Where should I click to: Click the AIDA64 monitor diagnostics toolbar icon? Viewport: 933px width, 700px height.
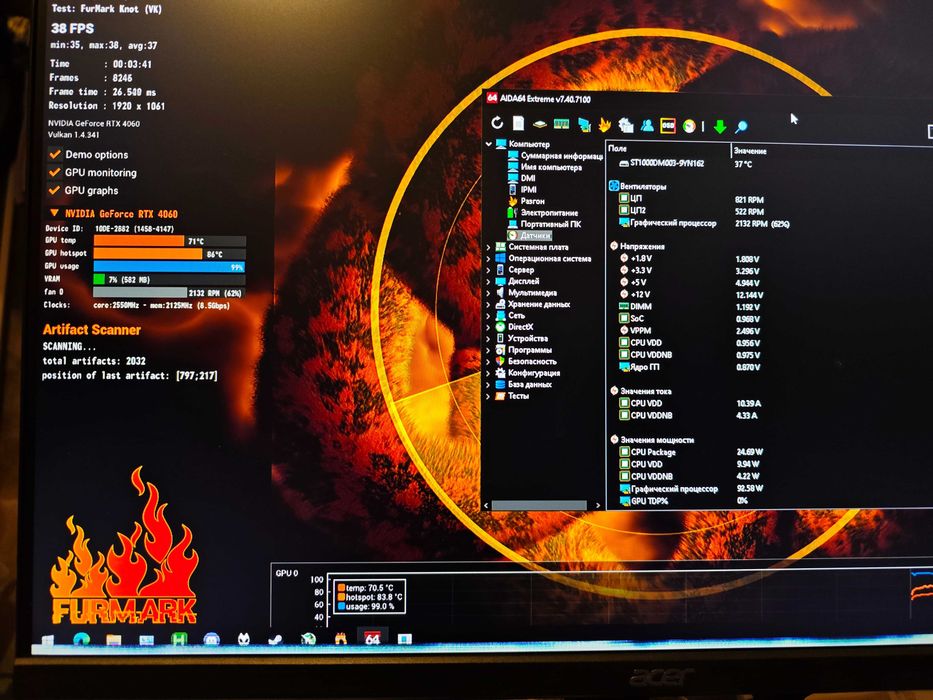[x=584, y=124]
